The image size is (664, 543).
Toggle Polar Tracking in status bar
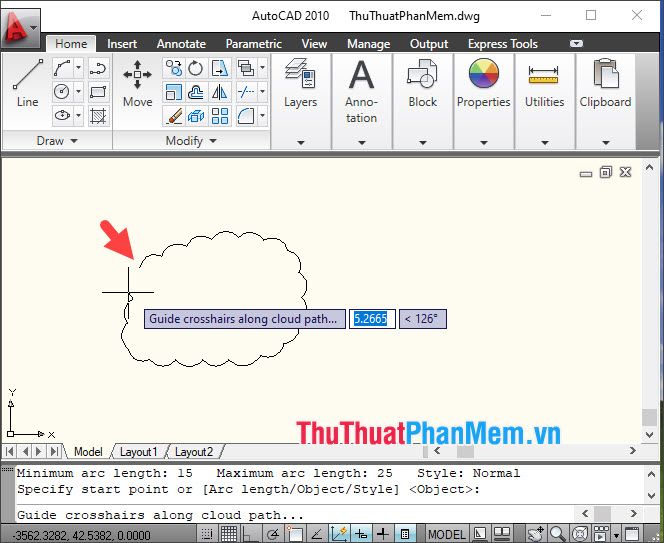(x=273, y=534)
